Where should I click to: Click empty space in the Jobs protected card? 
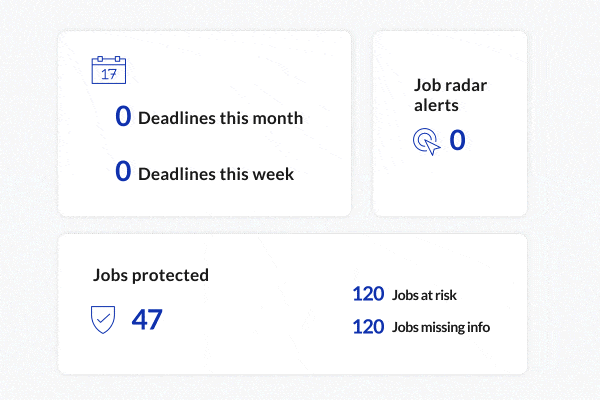(260, 340)
